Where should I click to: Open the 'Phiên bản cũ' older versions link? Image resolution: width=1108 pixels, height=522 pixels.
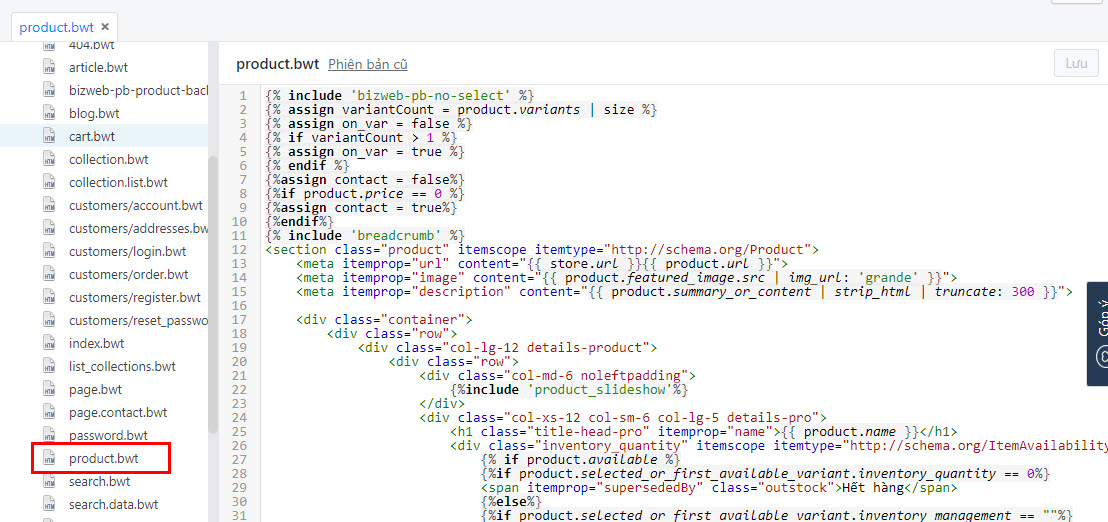[x=367, y=64]
